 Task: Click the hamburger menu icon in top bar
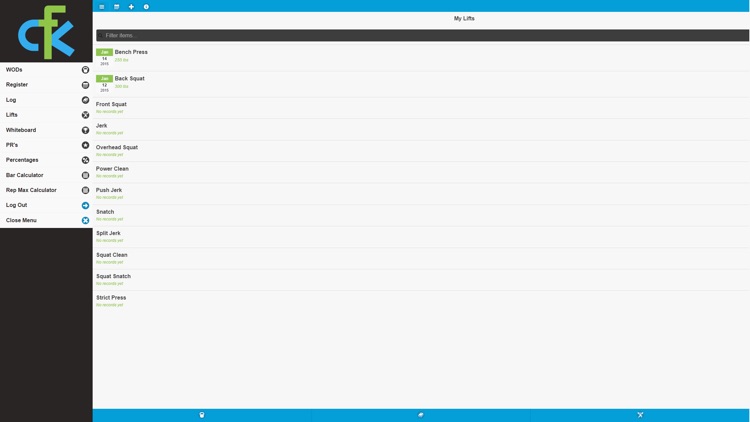click(101, 7)
